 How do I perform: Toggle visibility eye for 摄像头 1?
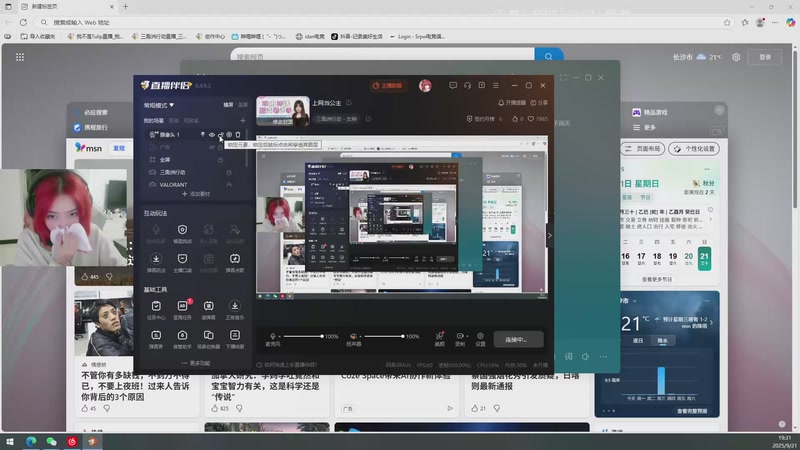[212, 135]
